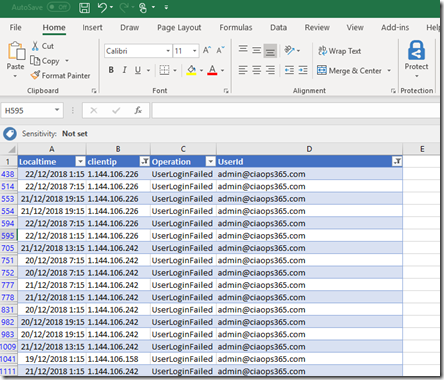Click Align Left icon

click(x=243, y=70)
